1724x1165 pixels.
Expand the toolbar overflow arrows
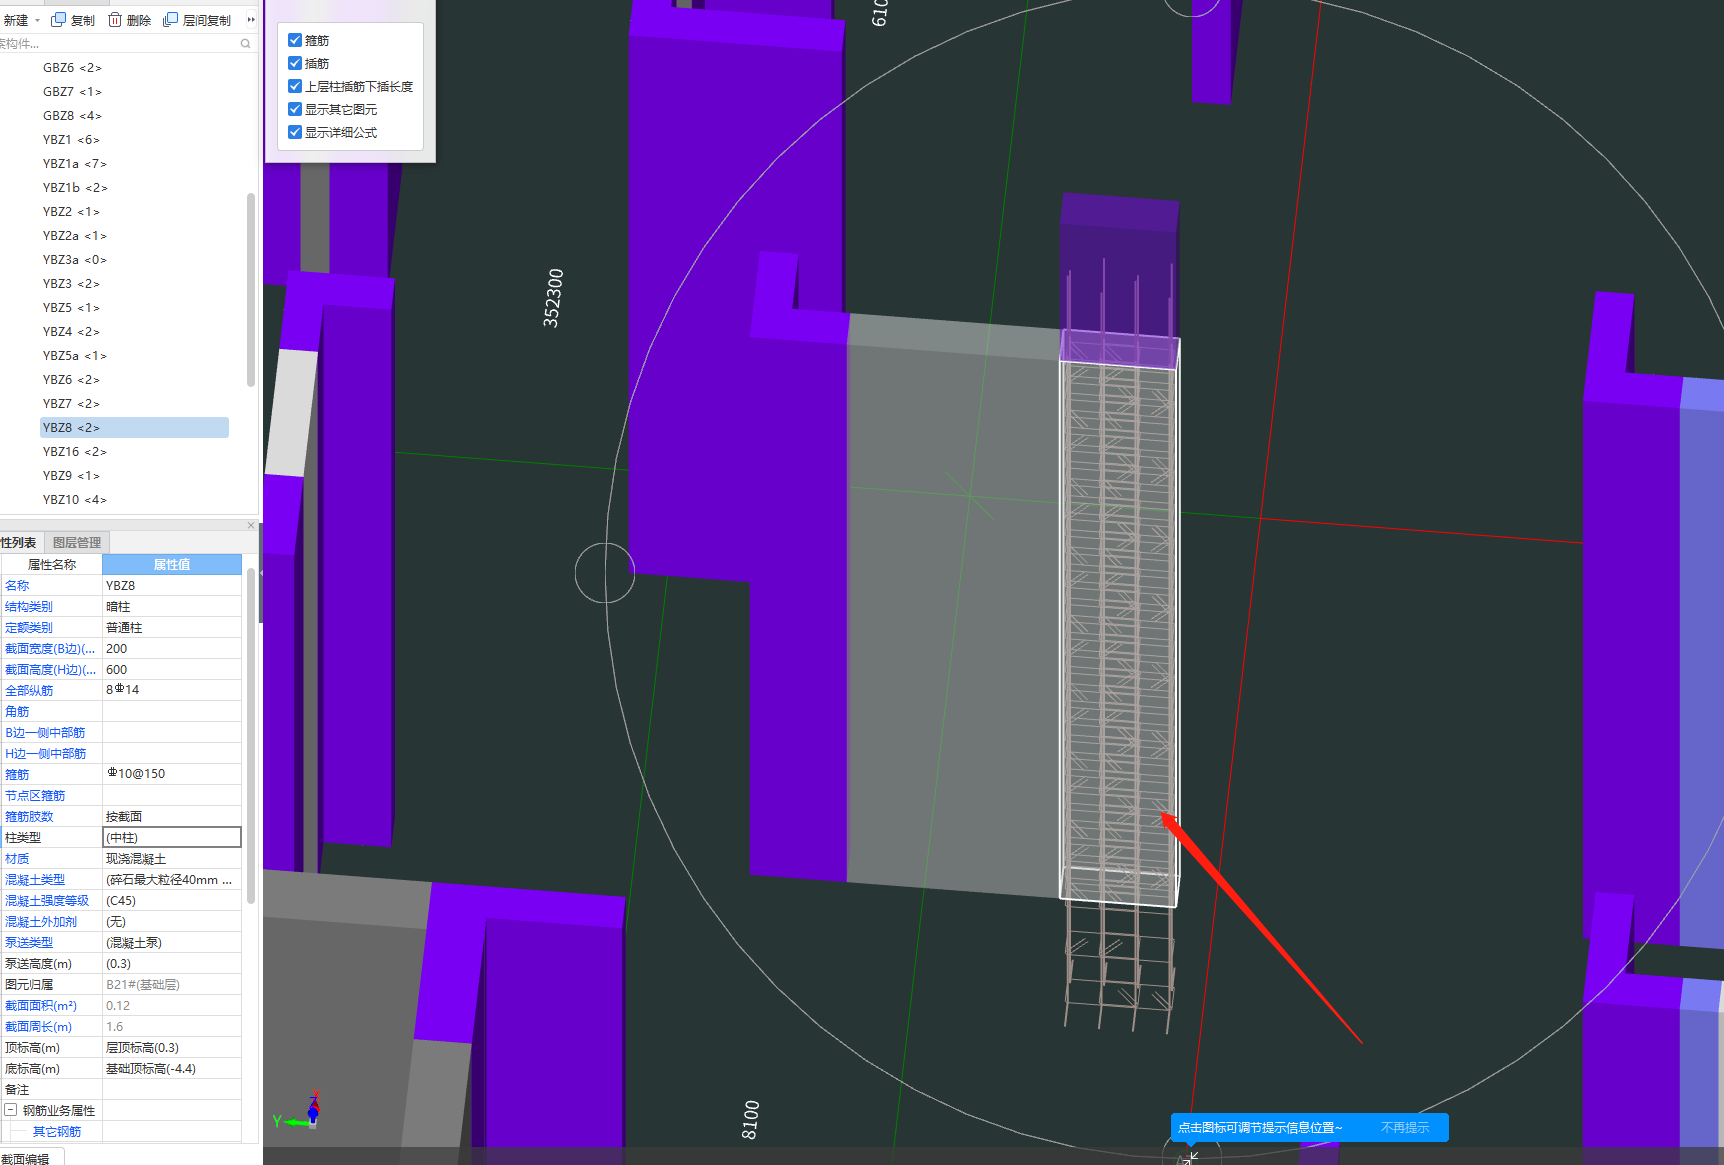point(251,20)
